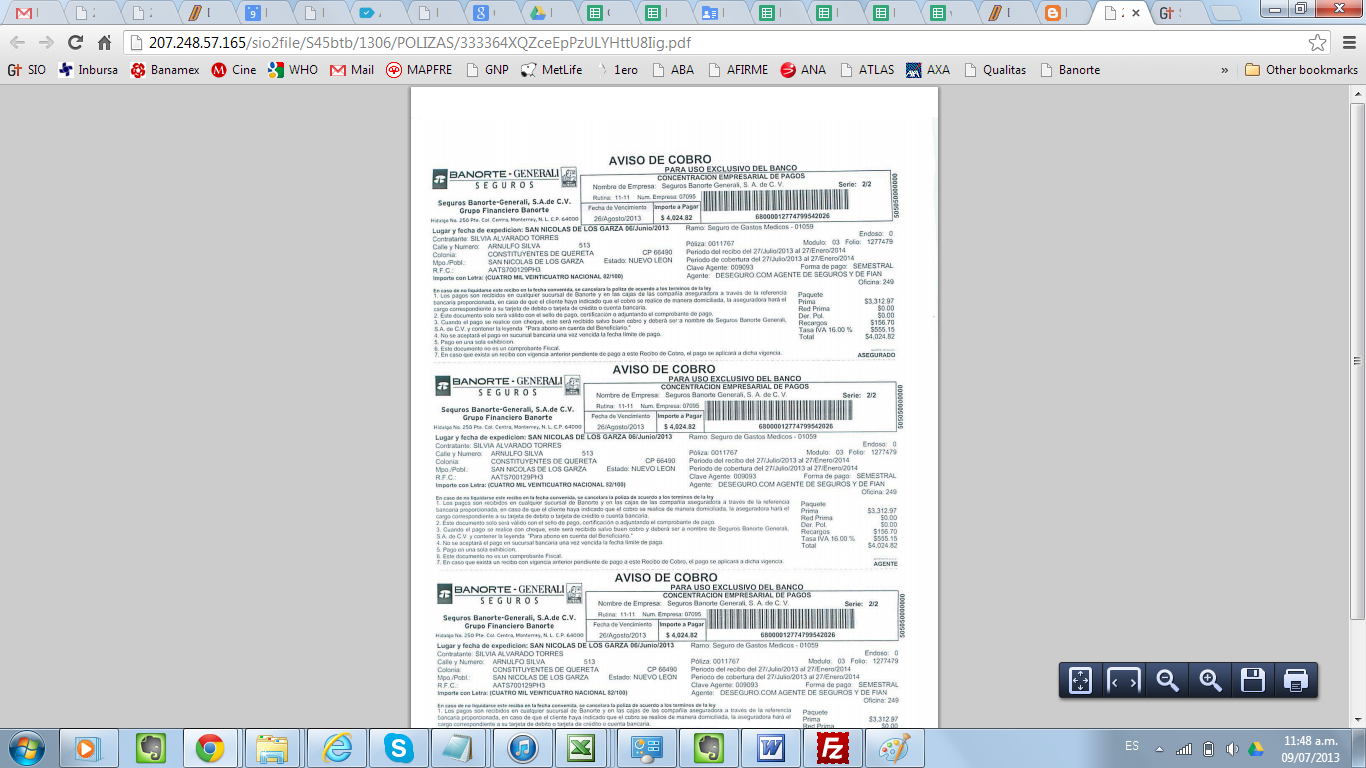Open the Chrome menu (three bars)

1347,43
